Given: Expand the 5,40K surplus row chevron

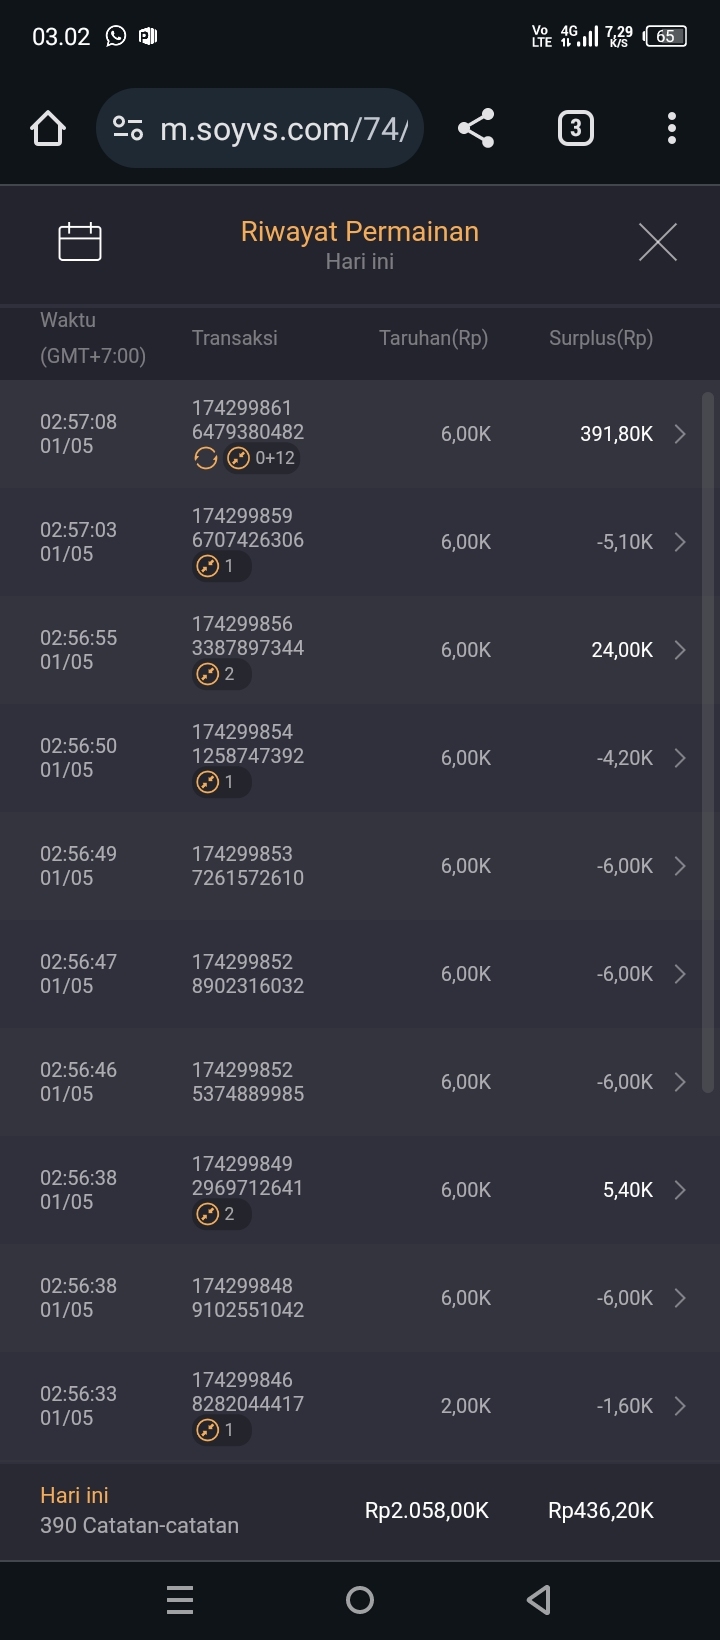Looking at the screenshot, I should 680,1190.
